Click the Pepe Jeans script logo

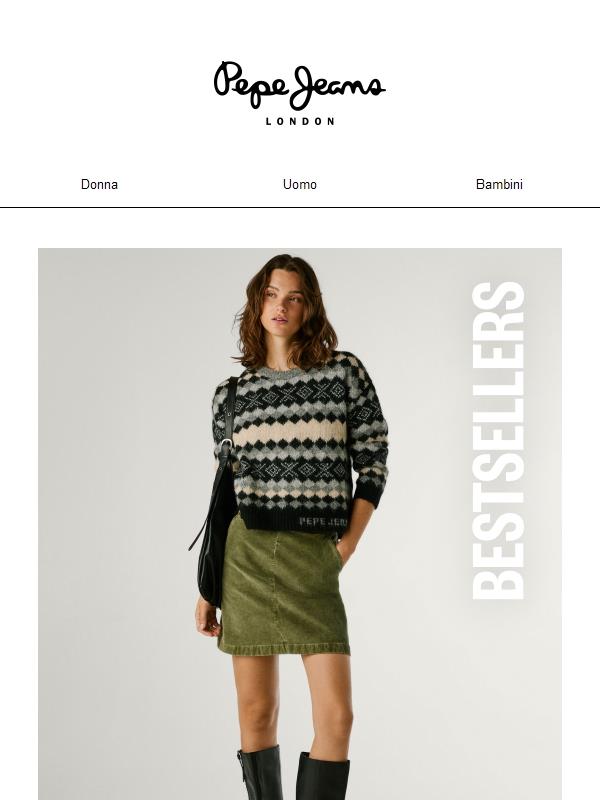point(299,85)
